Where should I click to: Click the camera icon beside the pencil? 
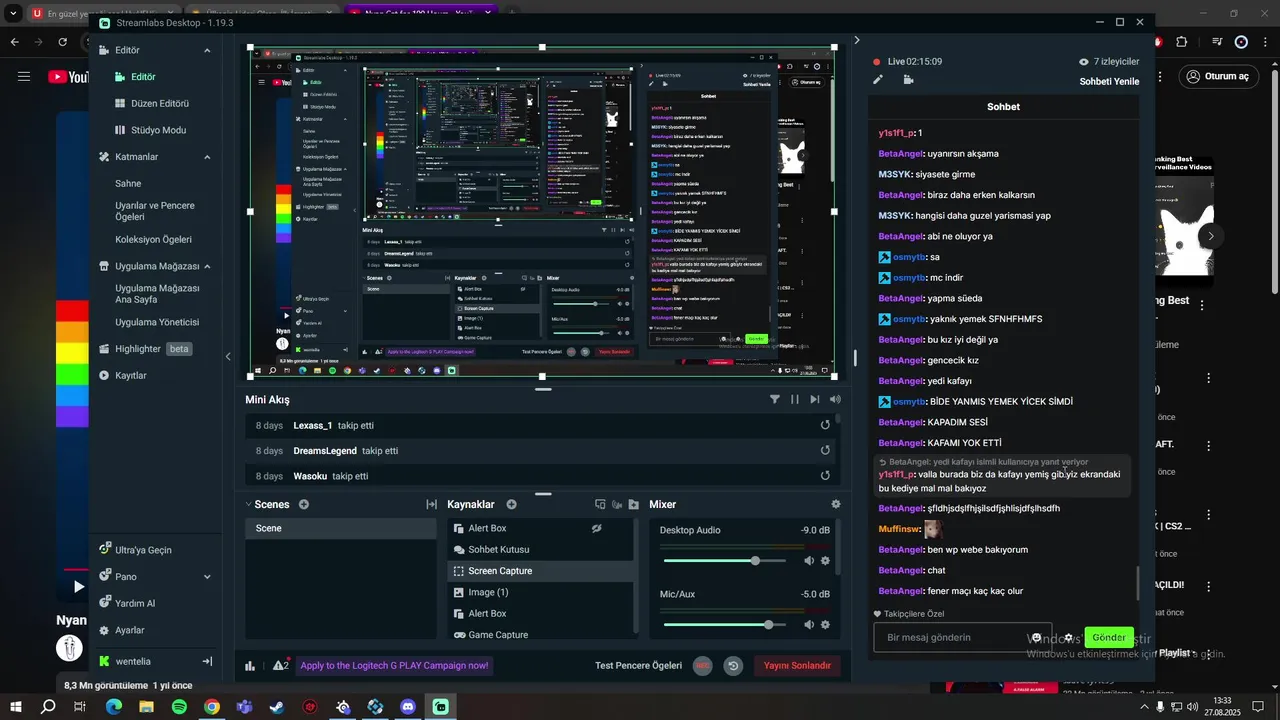[x=908, y=80]
